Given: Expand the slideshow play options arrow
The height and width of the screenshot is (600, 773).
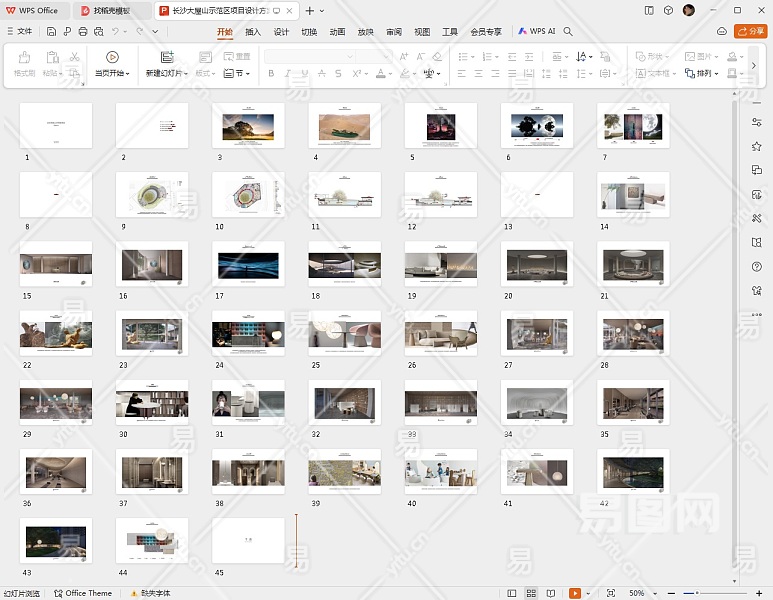Looking at the screenshot, I should (x=588, y=593).
